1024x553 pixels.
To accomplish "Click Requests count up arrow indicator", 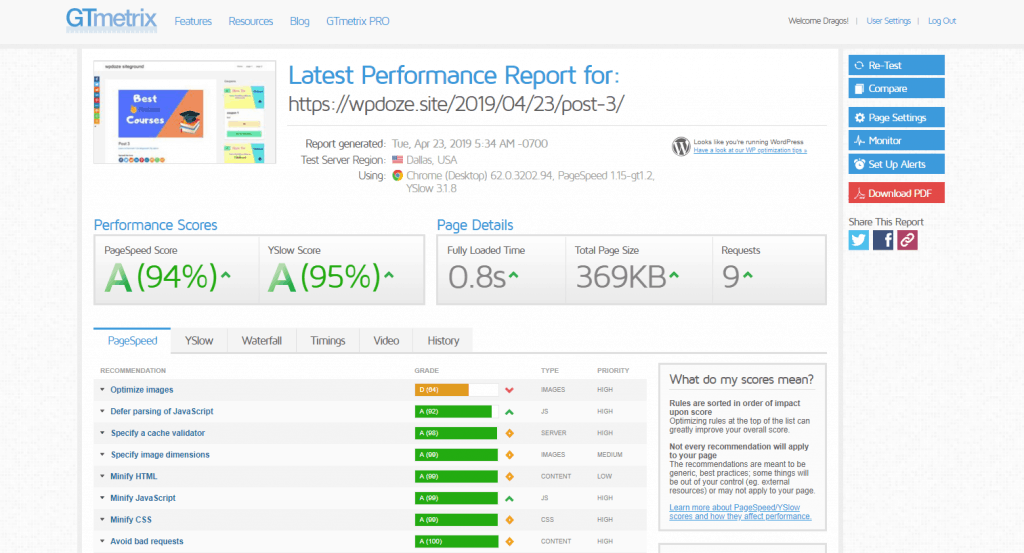I will 748,276.
